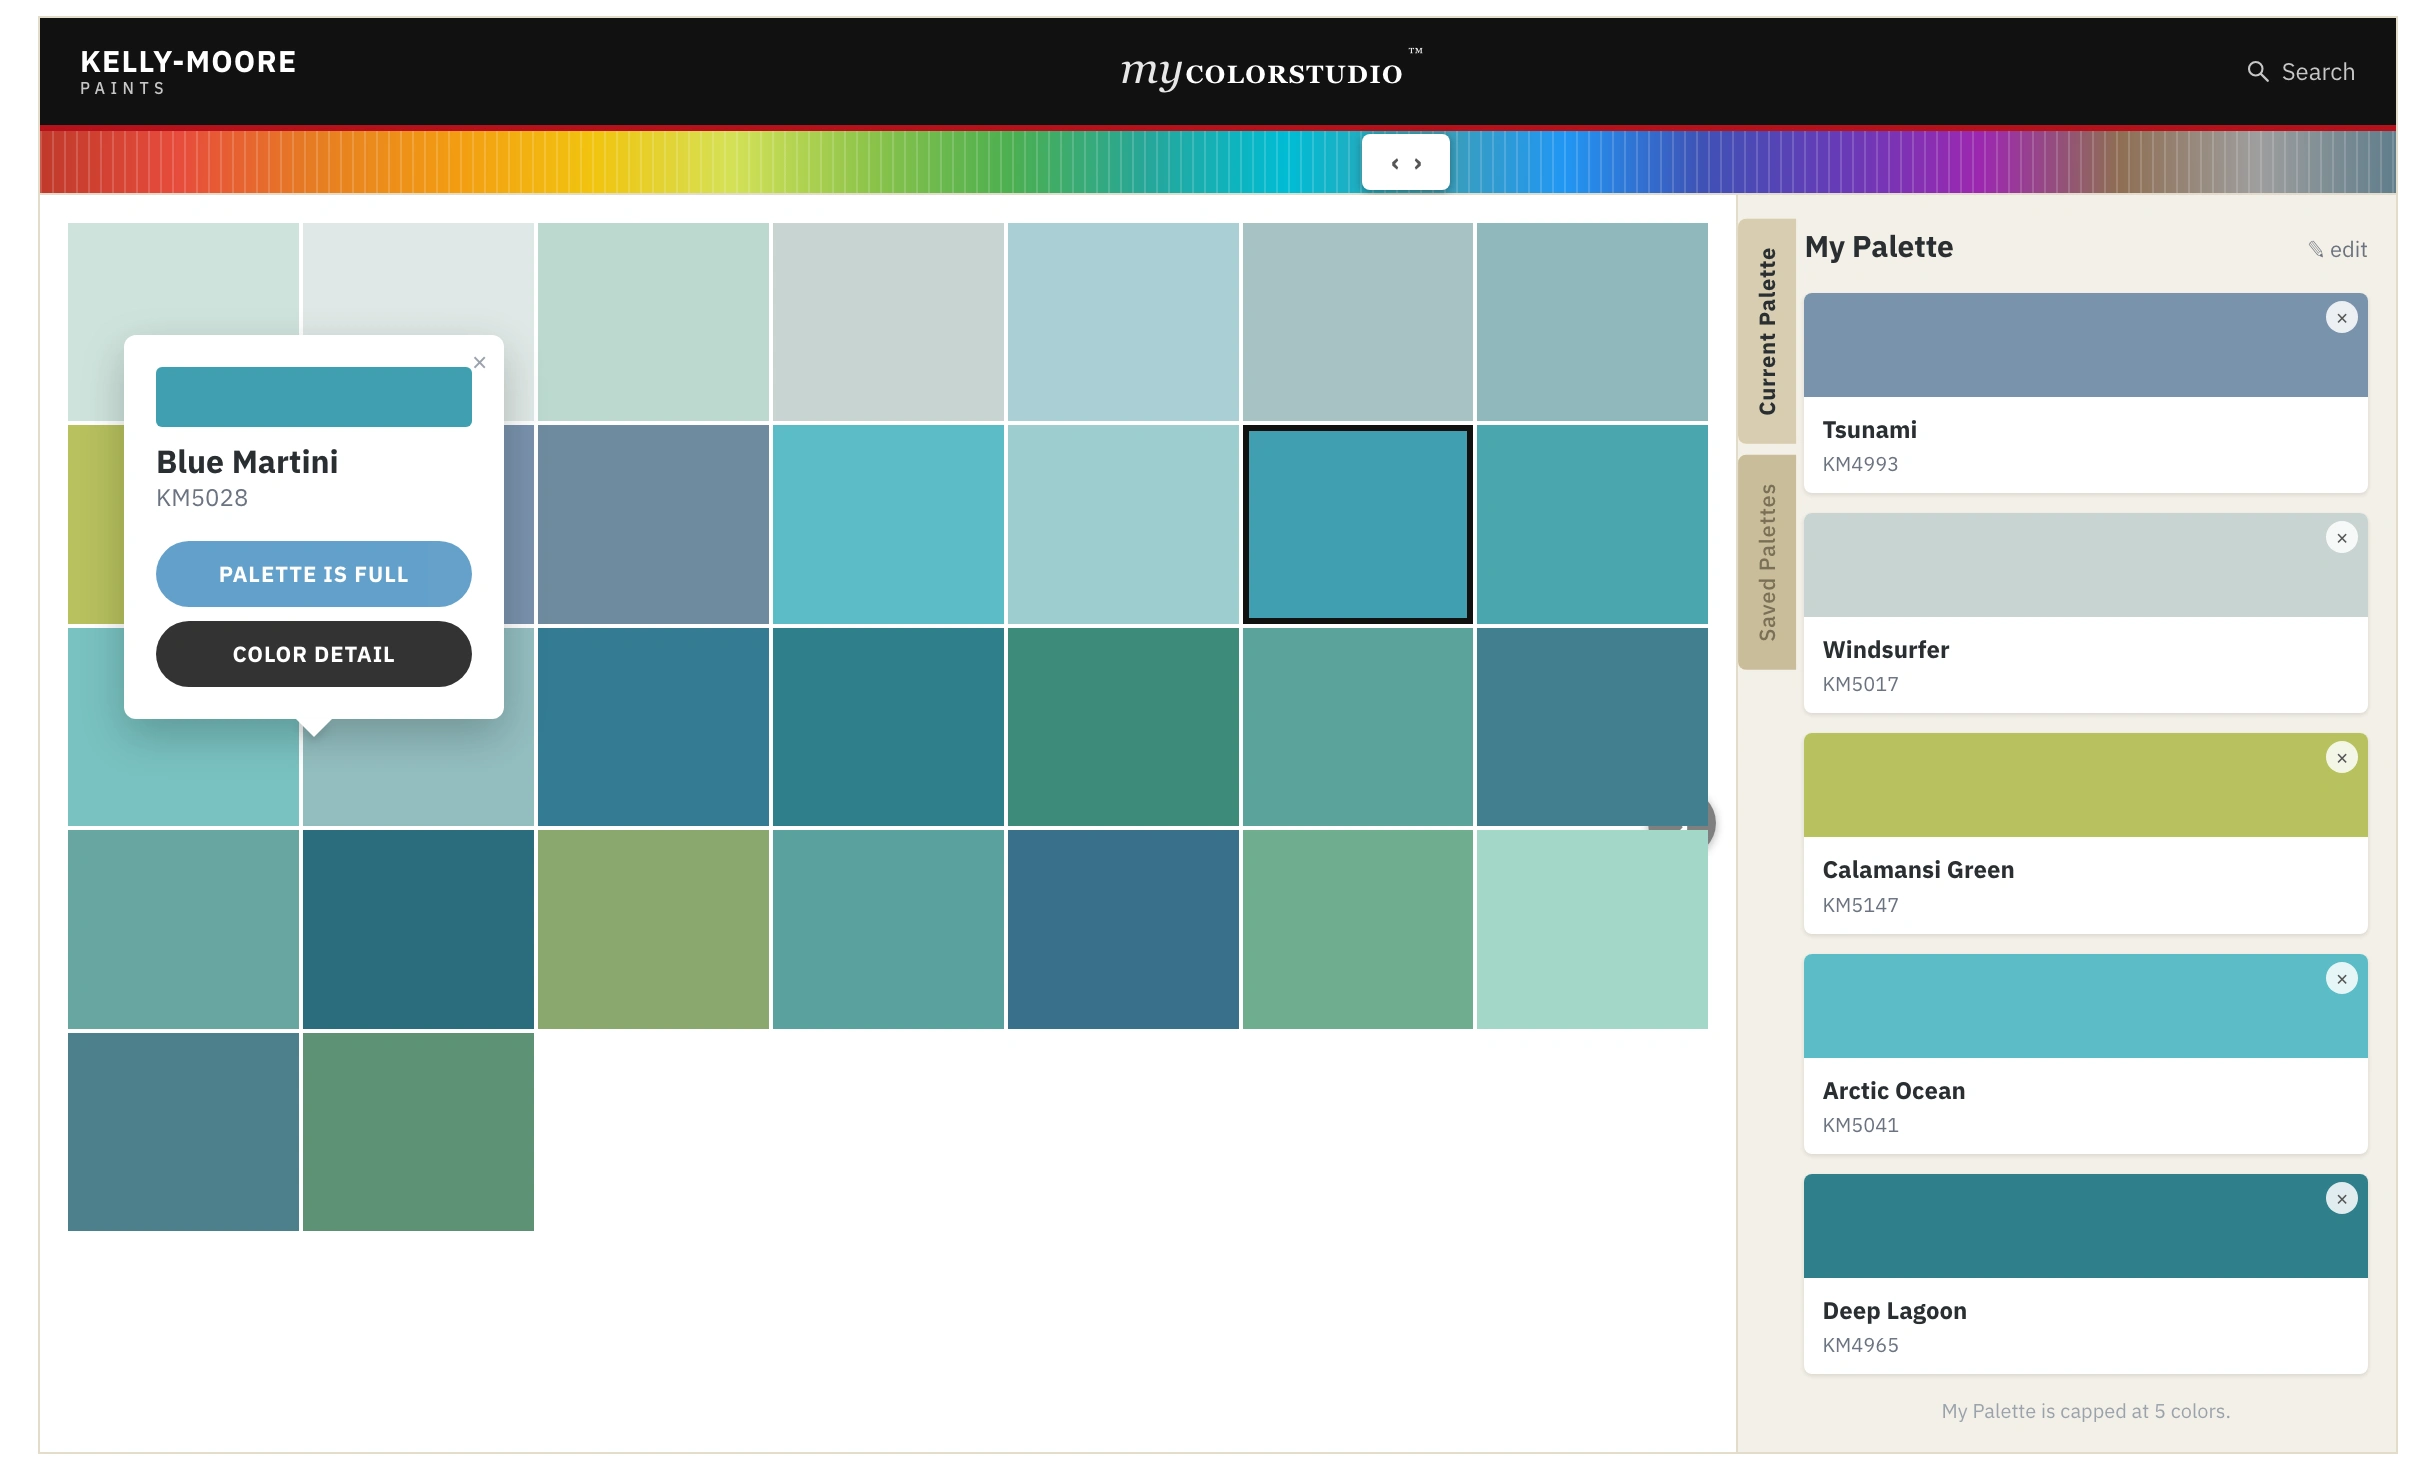The width and height of the screenshot is (2434, 1460).
Task: Click the PALETTE IS FULL button
Action: (x=313, y=574)
